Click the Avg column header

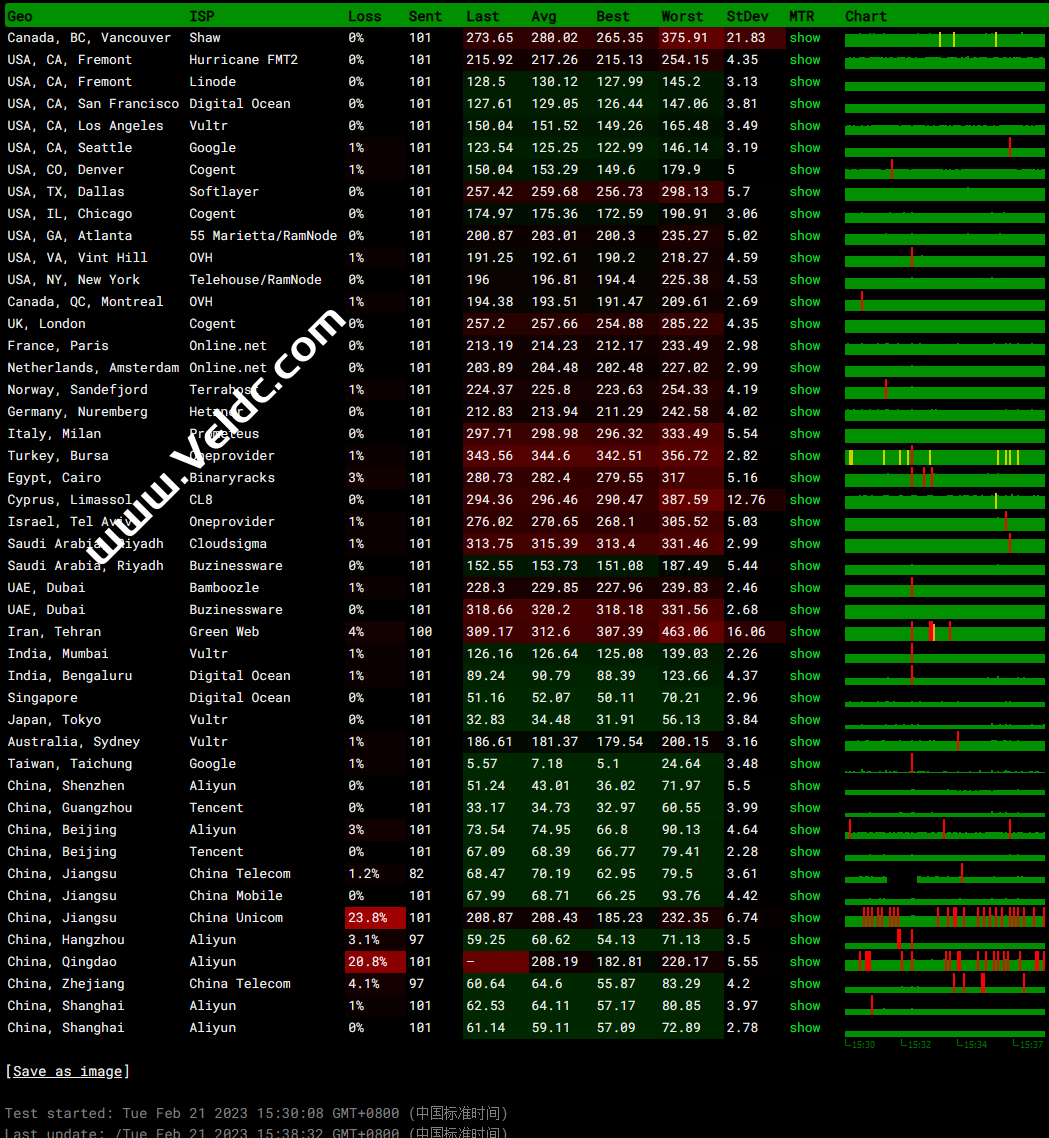[544, 16]
